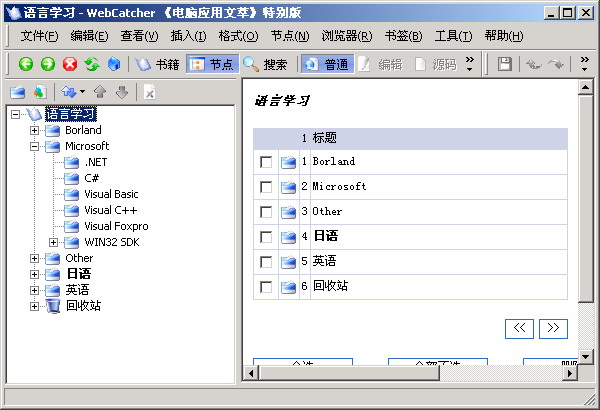Open Borland link in content table
Image resolution: width=600 pixels, height=410 pixels.
click(334, 161)
